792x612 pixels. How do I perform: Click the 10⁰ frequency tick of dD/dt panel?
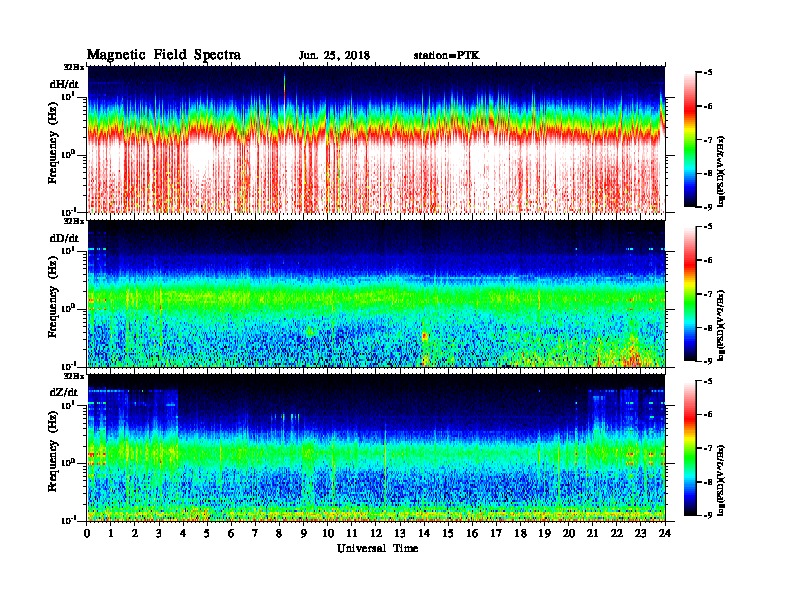pyautogui.click(x=69, y=309)
